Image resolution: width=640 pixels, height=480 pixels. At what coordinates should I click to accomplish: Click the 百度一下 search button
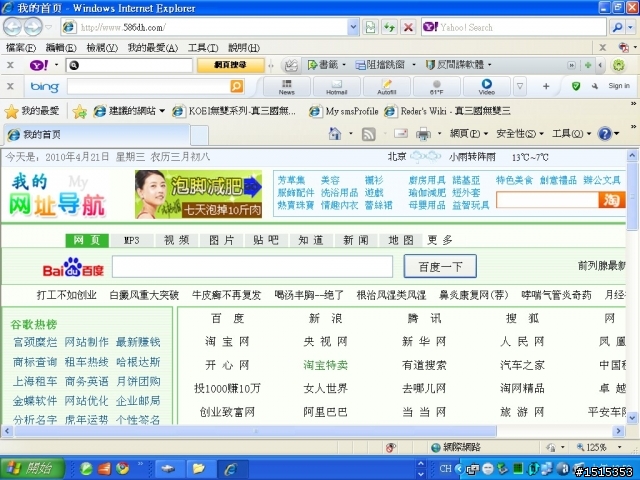(x=440, y=267)
